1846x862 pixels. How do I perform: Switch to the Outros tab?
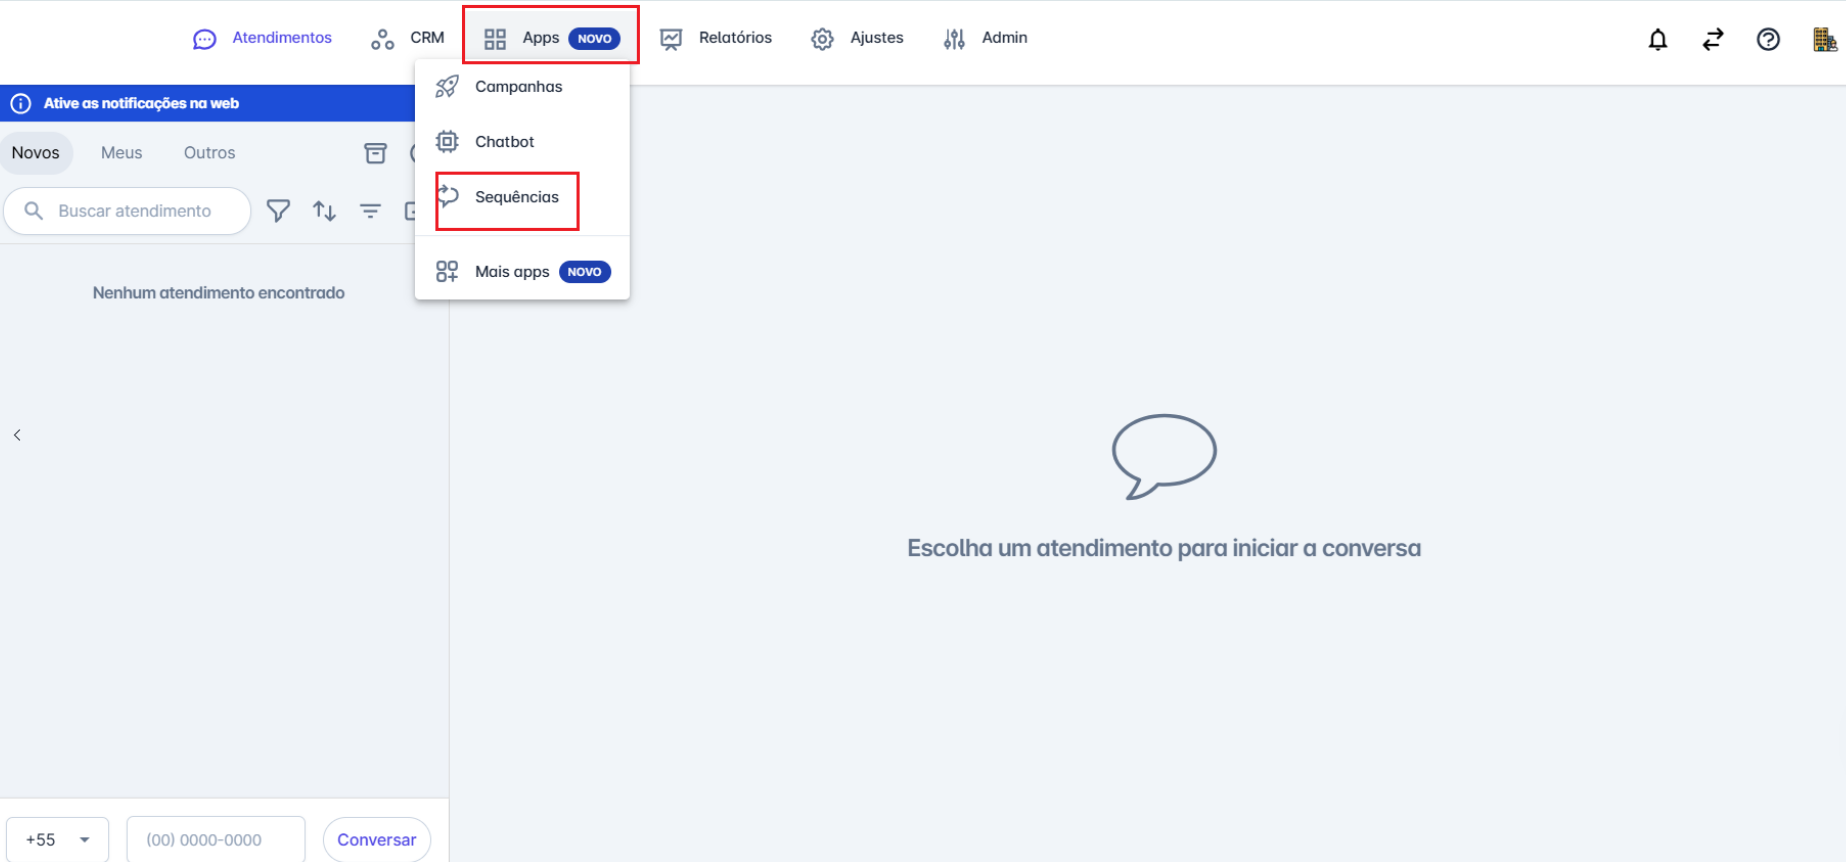coord(209,153)
